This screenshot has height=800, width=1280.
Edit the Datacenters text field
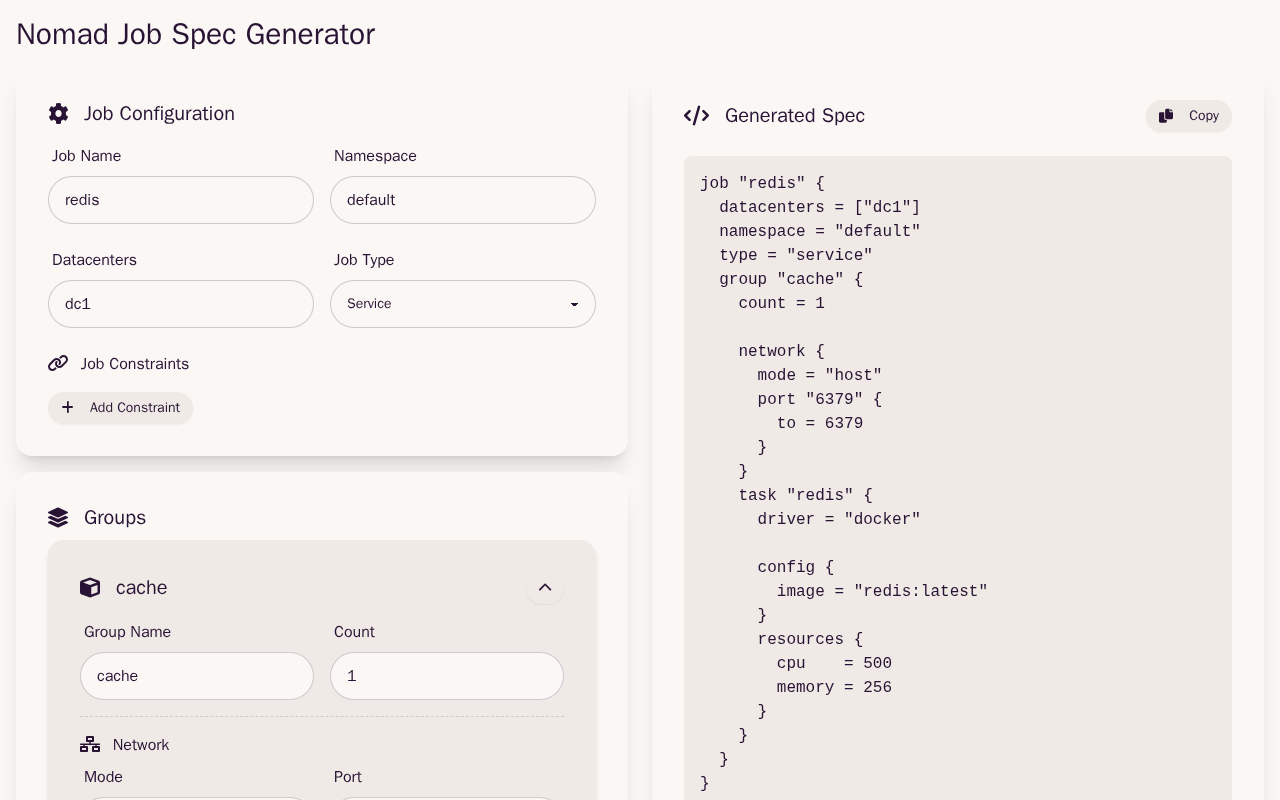pyautogui.click(x=181, y=304)
